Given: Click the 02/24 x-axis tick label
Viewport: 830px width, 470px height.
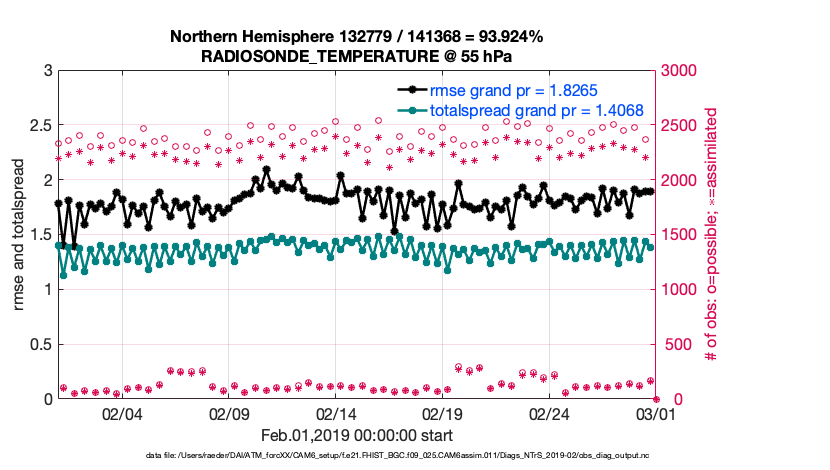Looking at the screenshot, I should pos(550,414).
